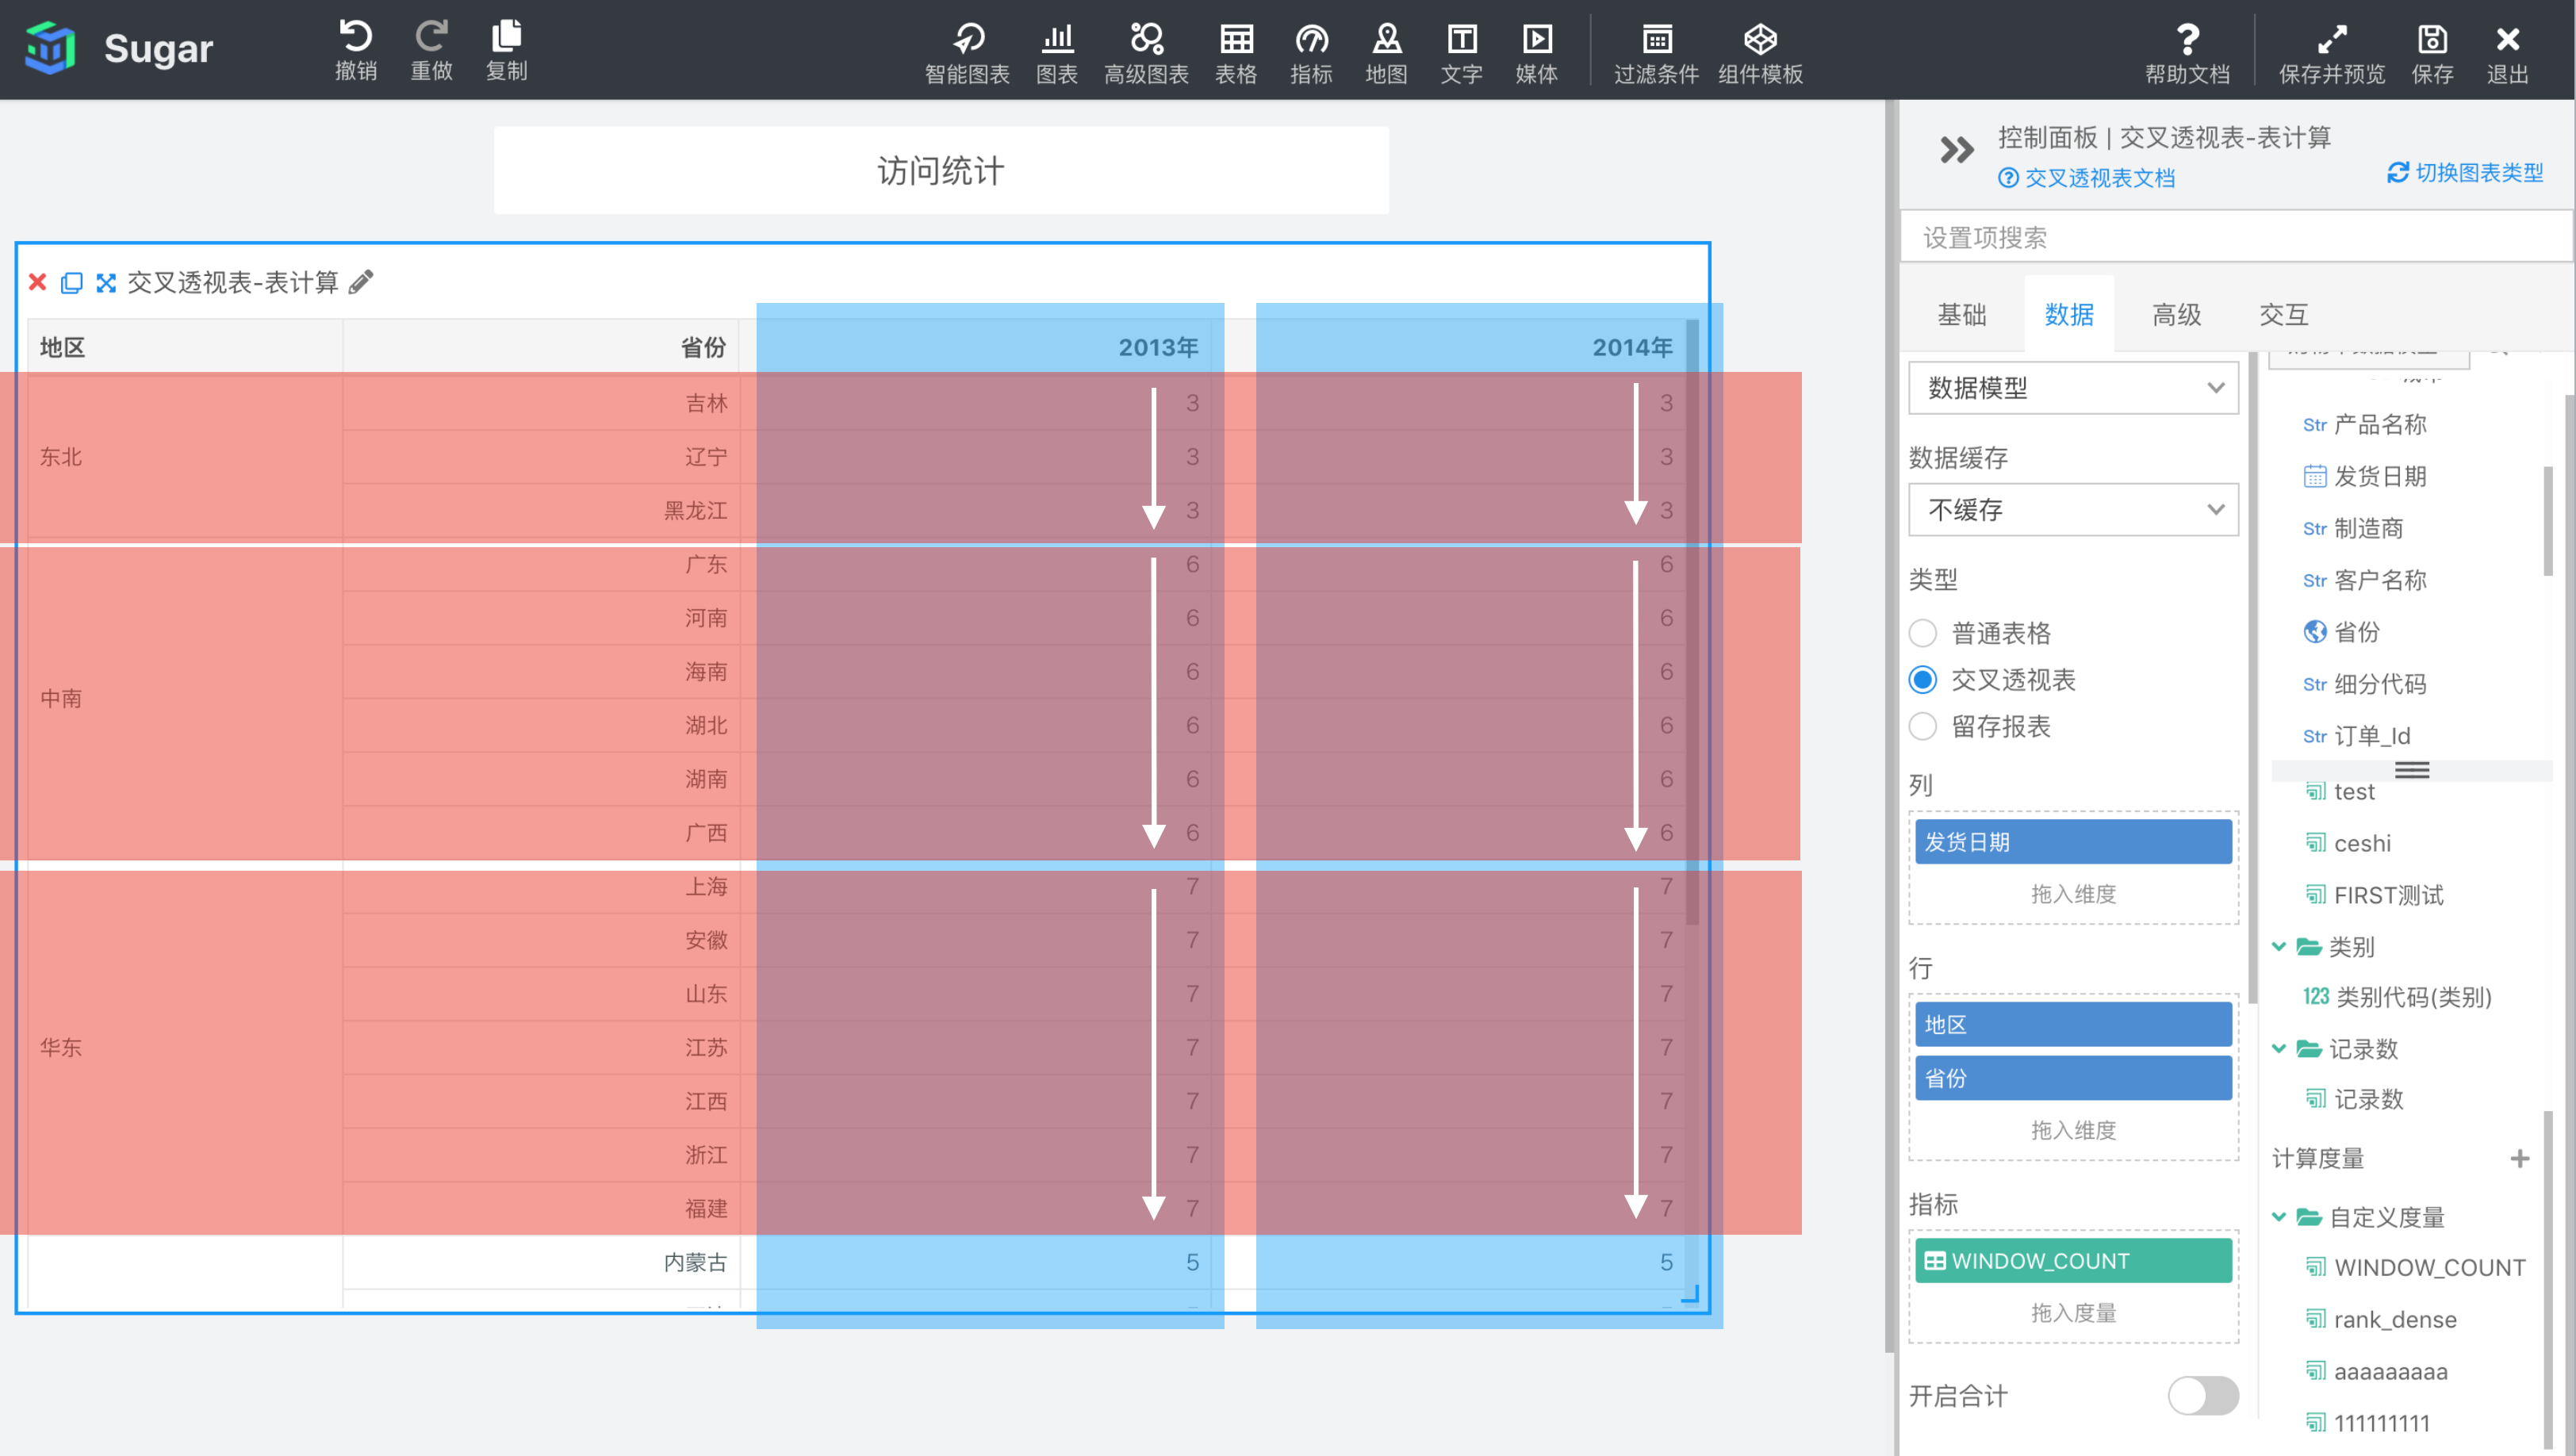Click the field list divider handle

pos(2412,769)
